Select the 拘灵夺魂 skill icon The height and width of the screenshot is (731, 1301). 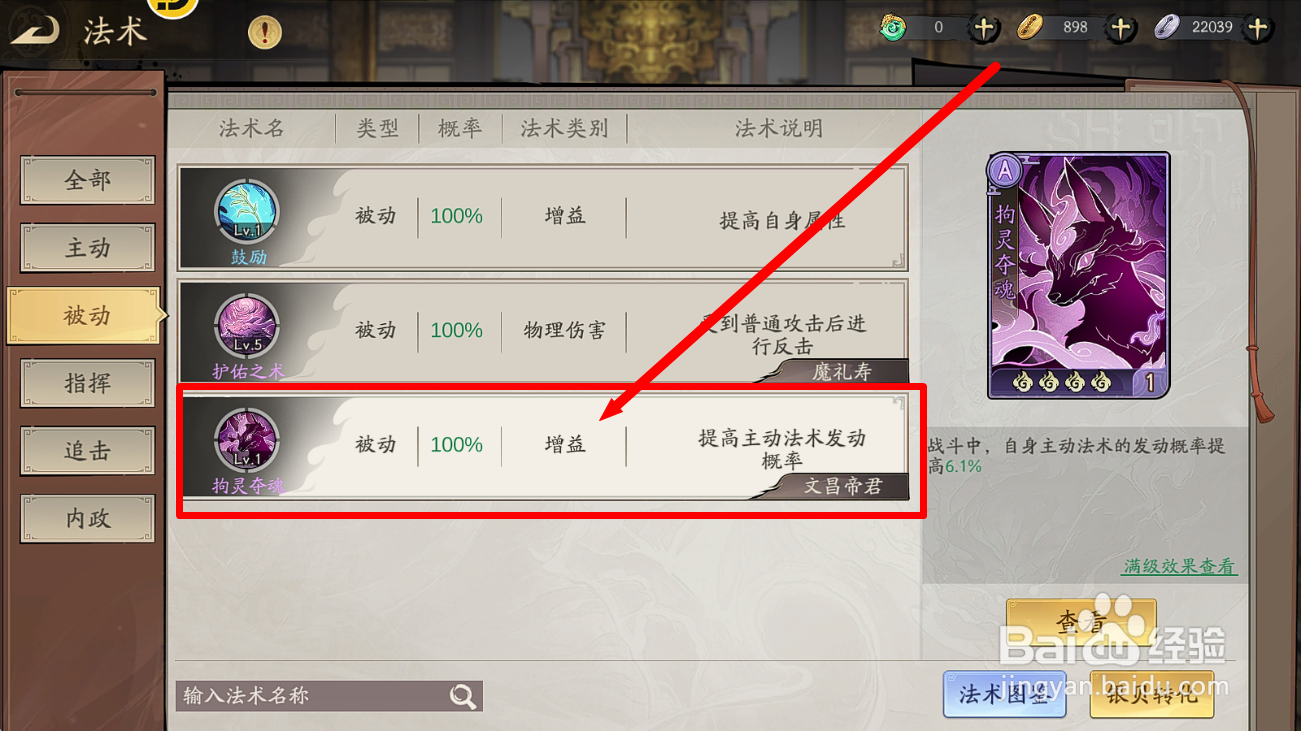click(x=246, y=441)
